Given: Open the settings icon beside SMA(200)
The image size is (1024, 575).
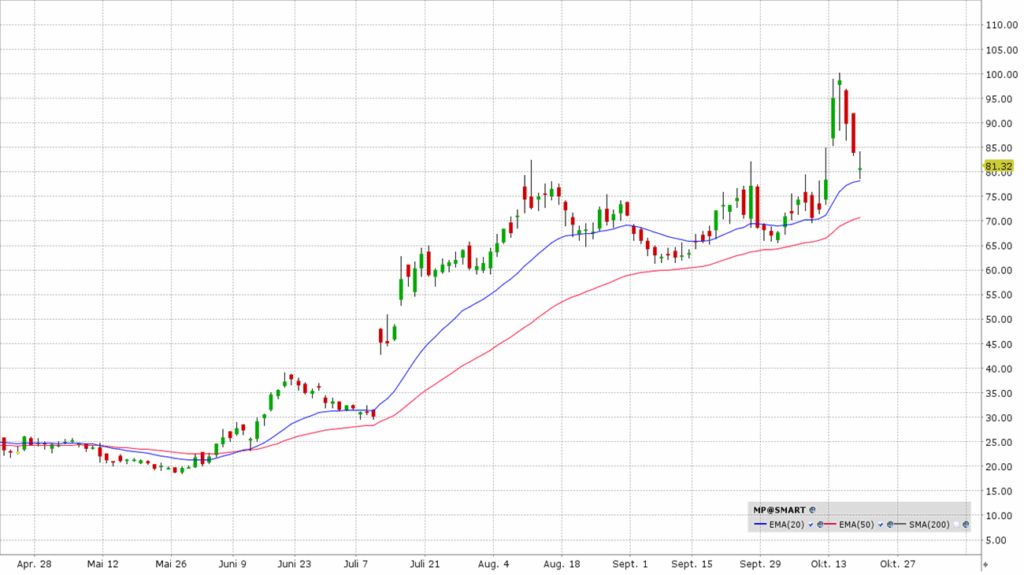Looking at the screenshot, I should point(965,524).
